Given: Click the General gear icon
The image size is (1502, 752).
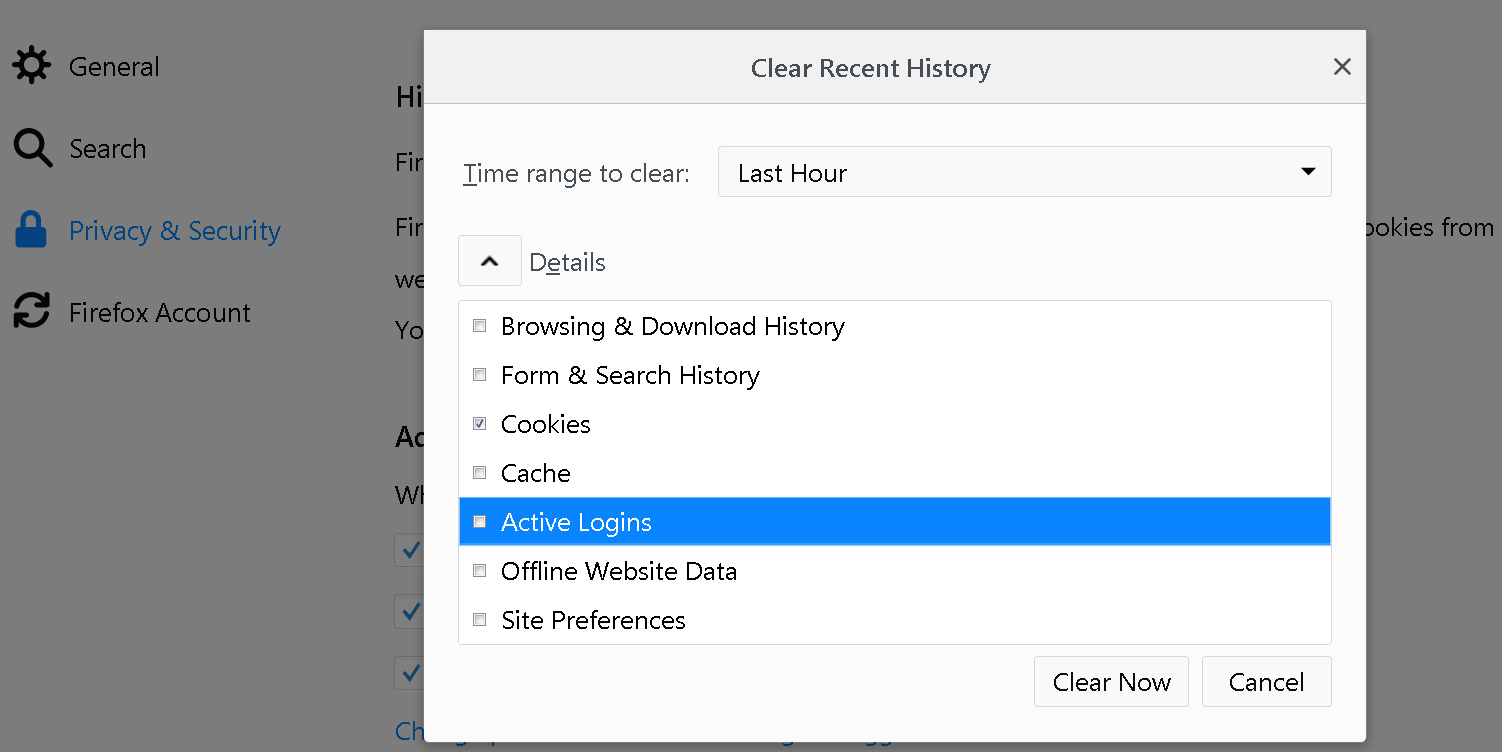Looking at the screenshot, I should click(x=31, y=67).
